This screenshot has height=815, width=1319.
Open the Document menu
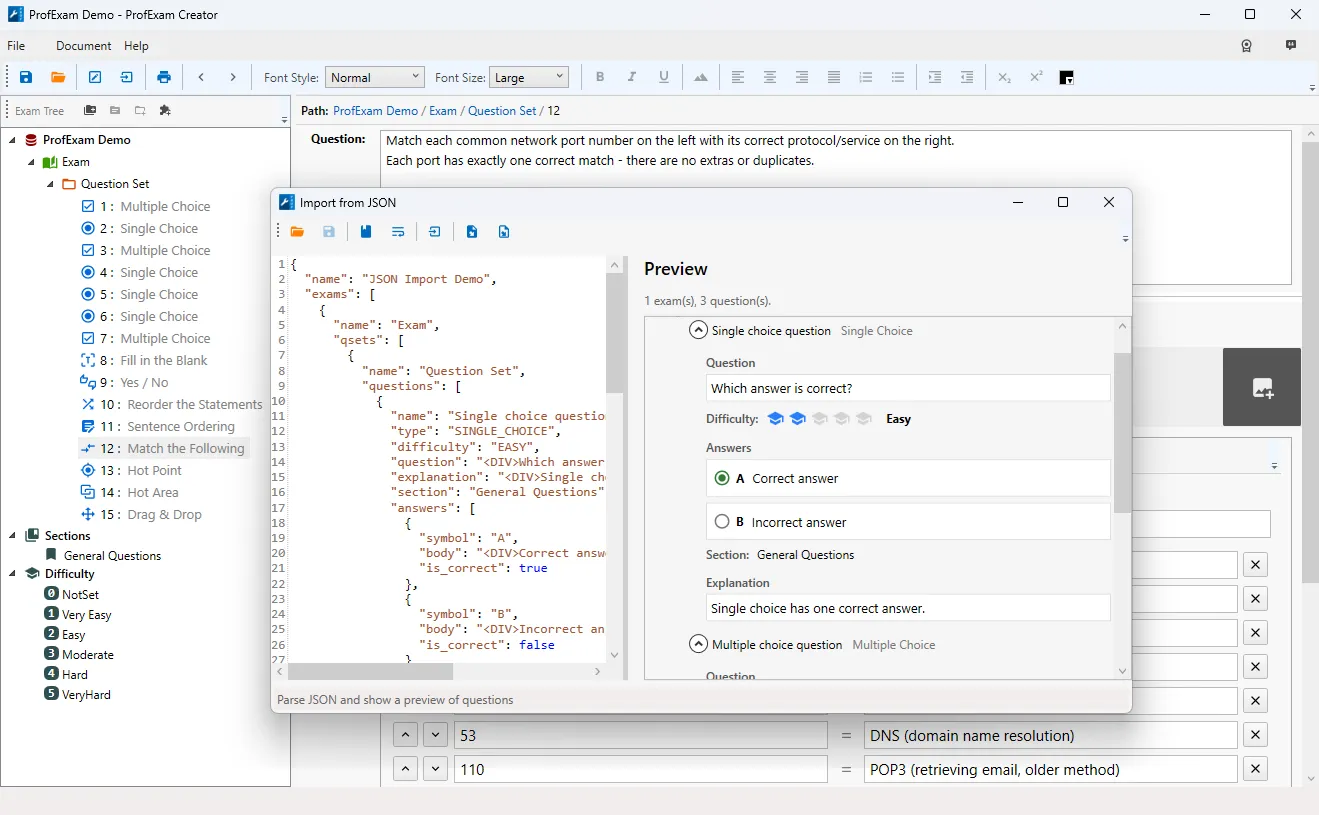(84, 46)
